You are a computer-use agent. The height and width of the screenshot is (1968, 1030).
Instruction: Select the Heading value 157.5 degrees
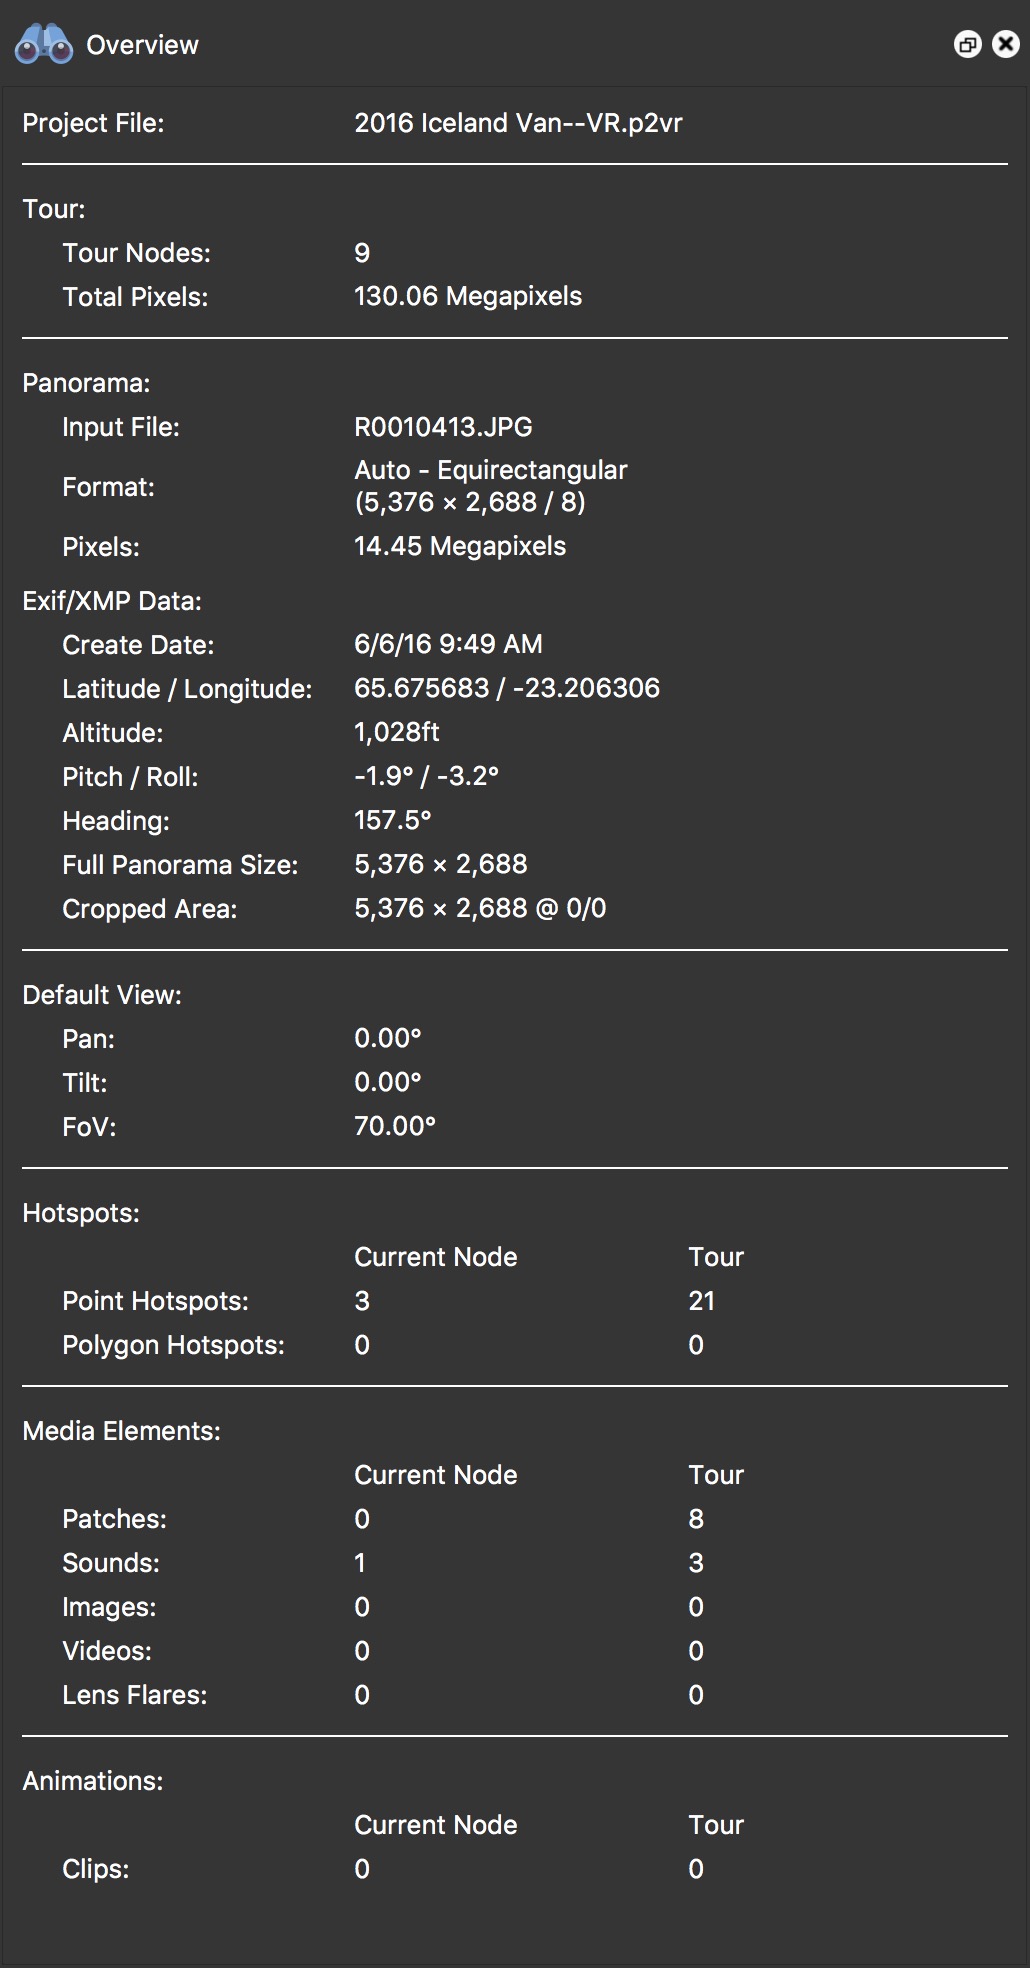pos(392,820)
